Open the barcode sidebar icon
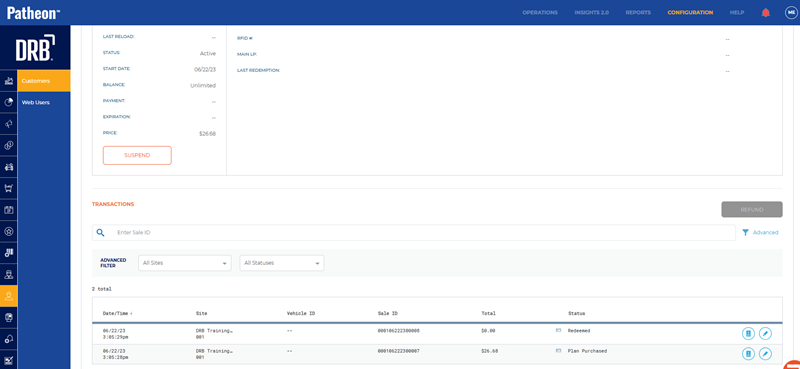 coord(8,252)
